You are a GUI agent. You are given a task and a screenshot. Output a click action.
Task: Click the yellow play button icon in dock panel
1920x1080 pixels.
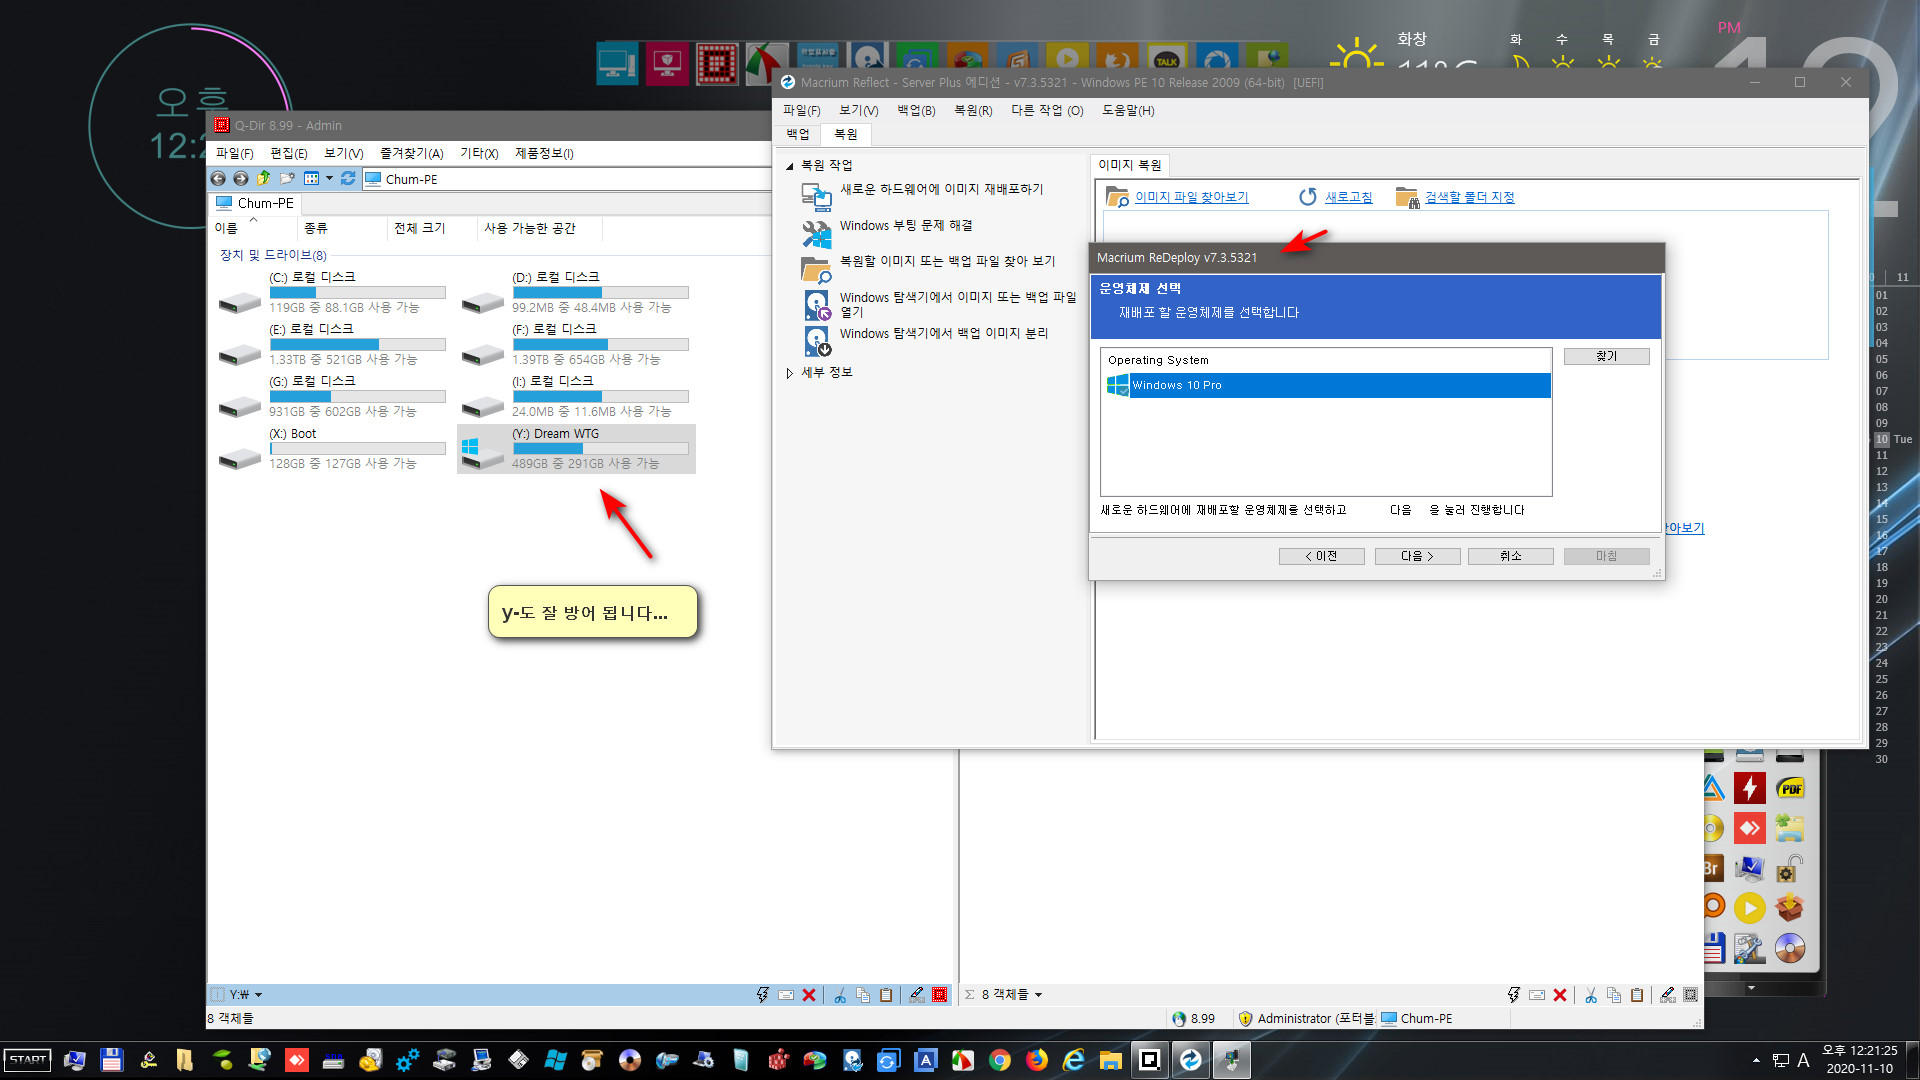coord(1749,908)
